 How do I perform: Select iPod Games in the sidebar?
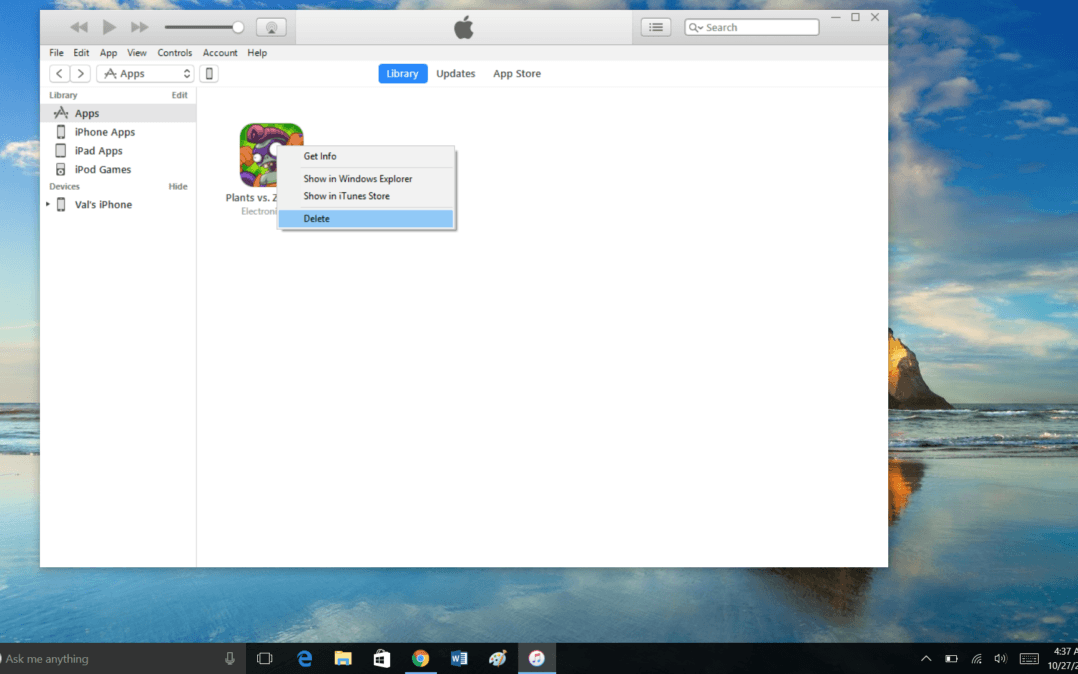pos(118,169)
